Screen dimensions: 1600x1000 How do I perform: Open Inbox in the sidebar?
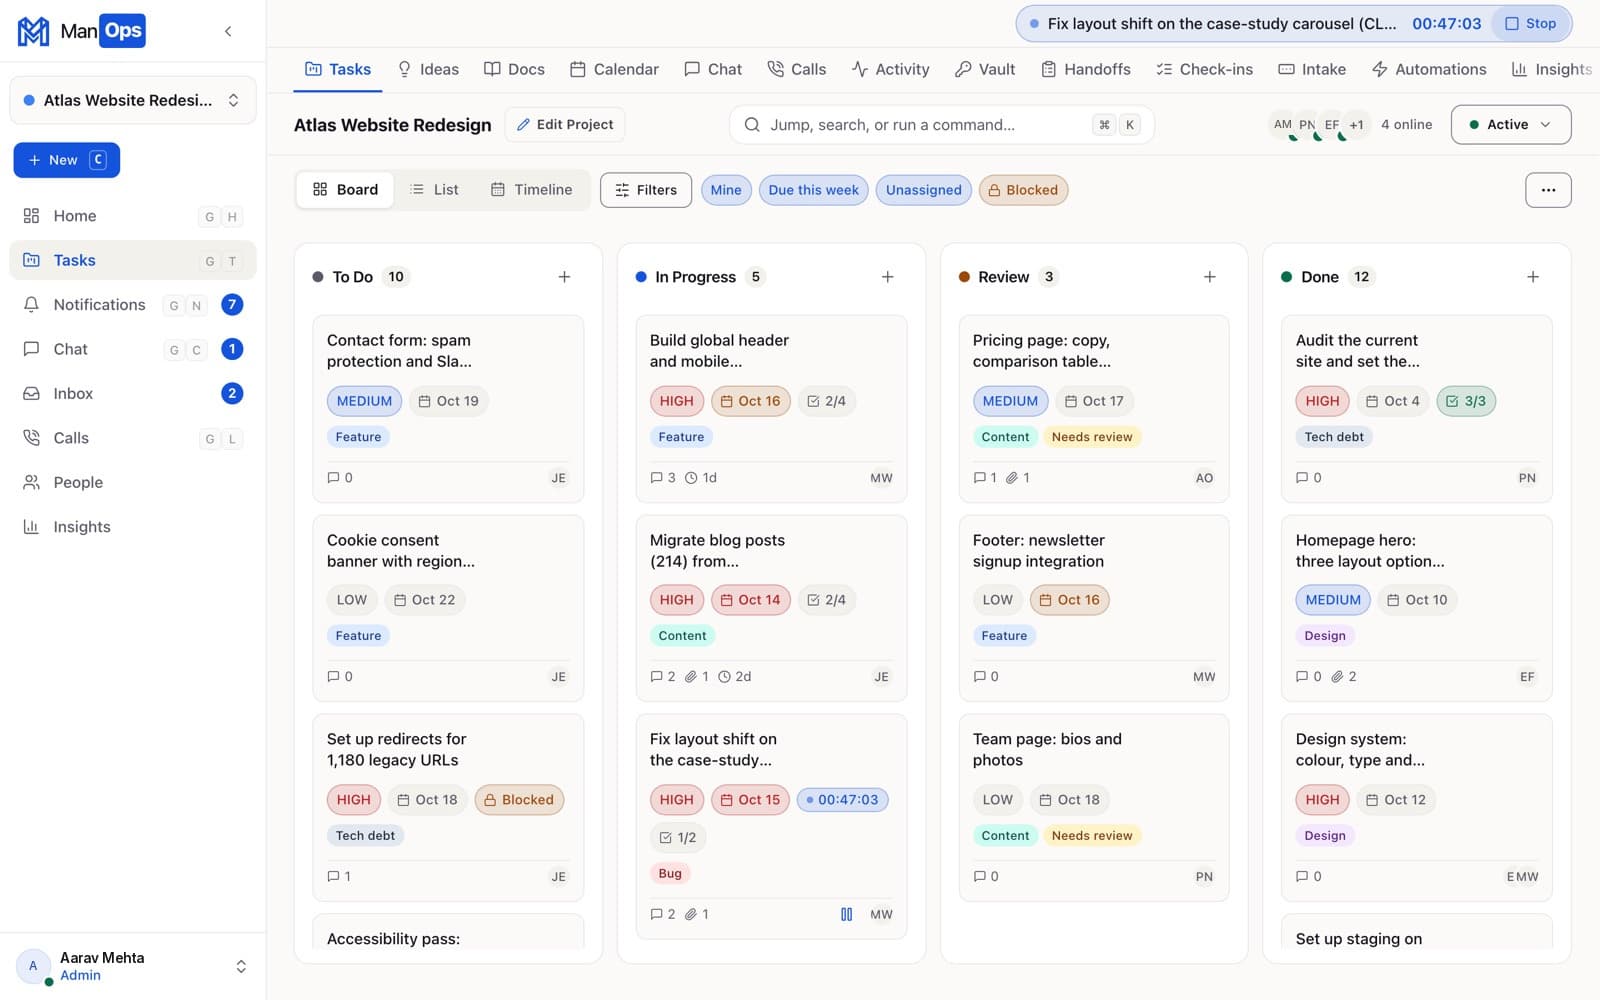133,394
